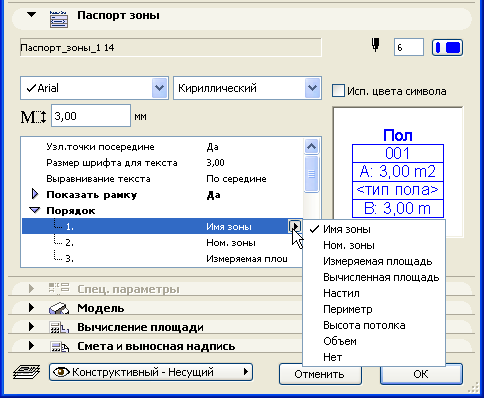Toggle Исп. цвета символа checkbox
The width and height of the screenshot is (484, 398).
click(338, 91)
